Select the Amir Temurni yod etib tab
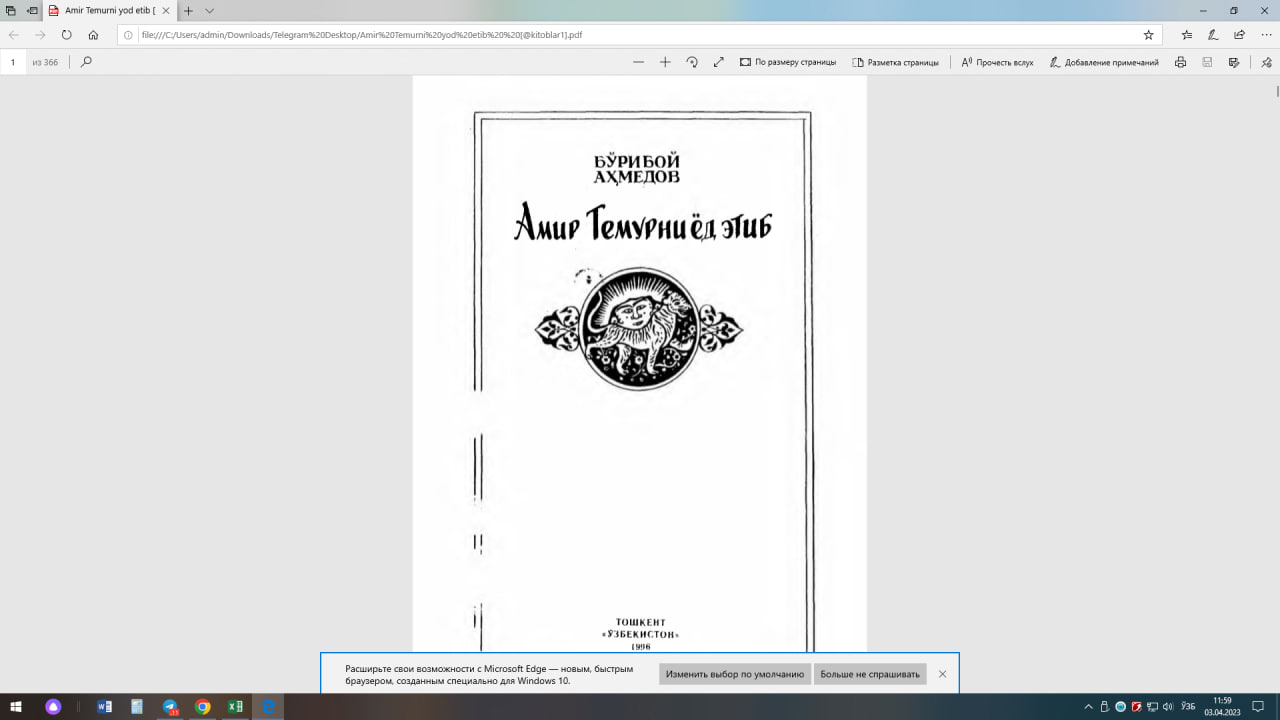1280x720 pixels. [x=109, y=10]
